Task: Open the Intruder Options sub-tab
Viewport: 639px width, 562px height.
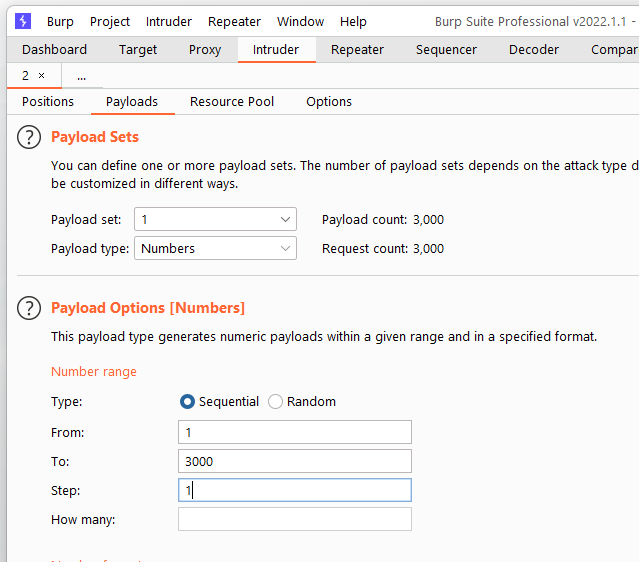Action: [x=329, y=102]
